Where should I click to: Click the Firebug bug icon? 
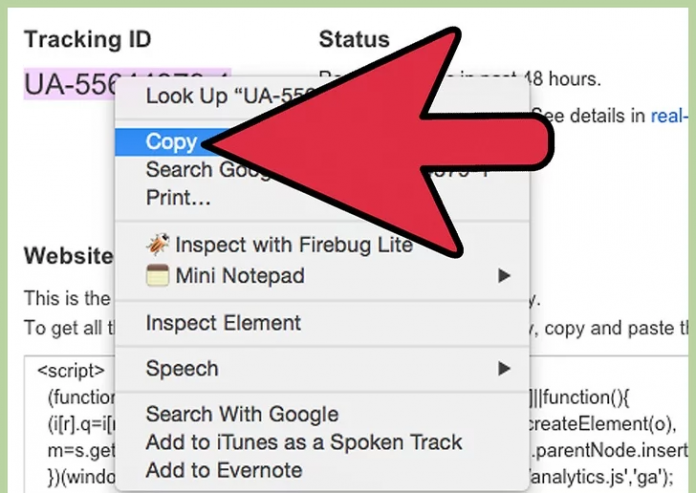[158, 244]
